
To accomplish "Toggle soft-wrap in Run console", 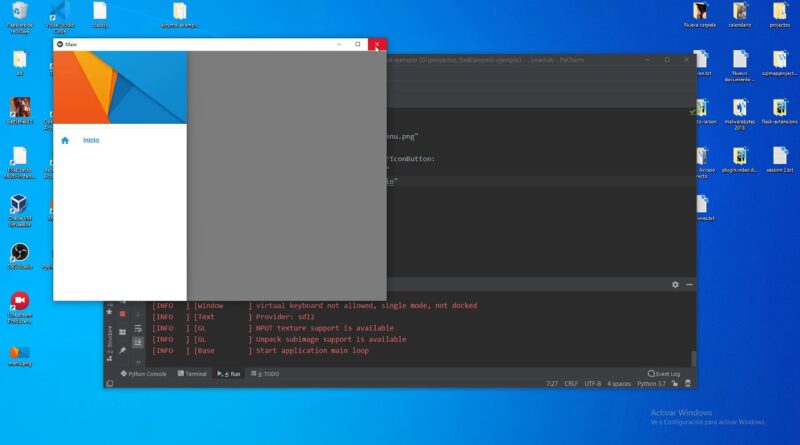I will point(138,329).
